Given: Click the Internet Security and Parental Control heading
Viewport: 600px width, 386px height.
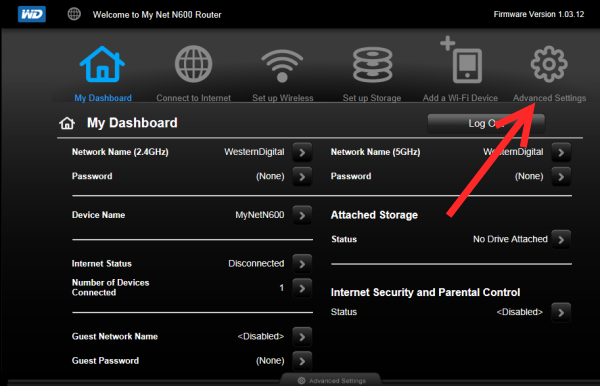Looking at the screenshot, I should (426, 292).
